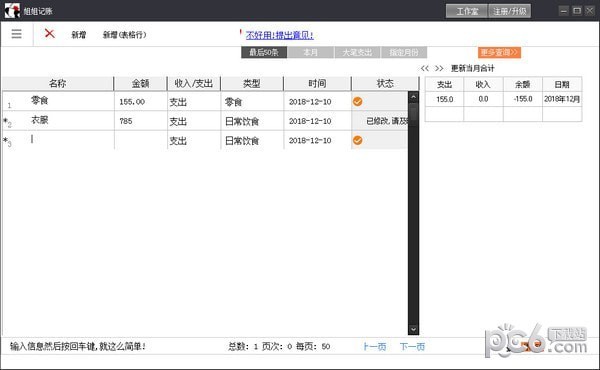Click the 2018-12-10 date in row 3
This screenshot has width=600, height=370.
pos(317,140)
